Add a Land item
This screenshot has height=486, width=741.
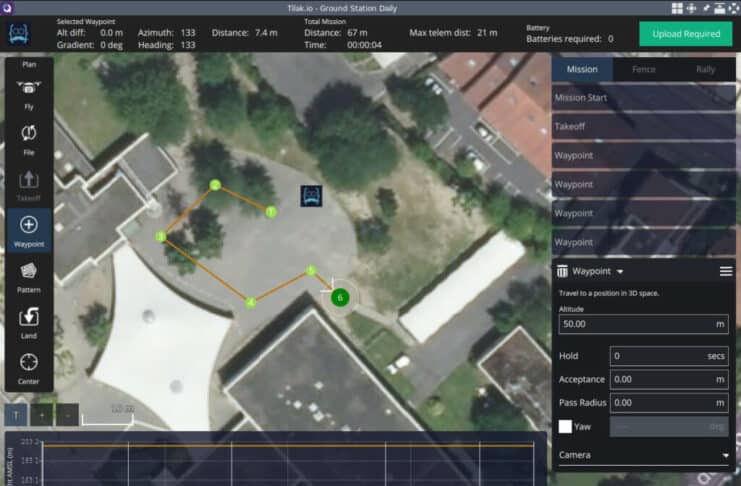[x=28, y=323]
